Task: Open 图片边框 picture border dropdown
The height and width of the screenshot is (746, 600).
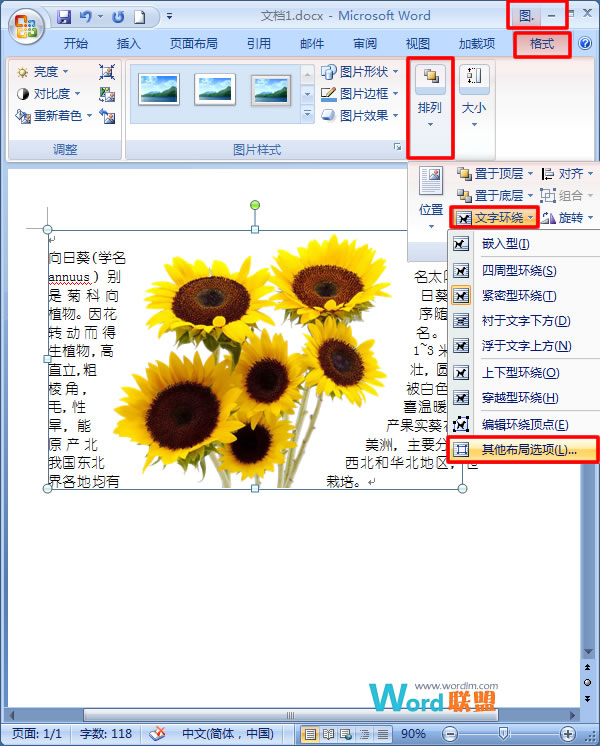Action: (x=360, y=94)
